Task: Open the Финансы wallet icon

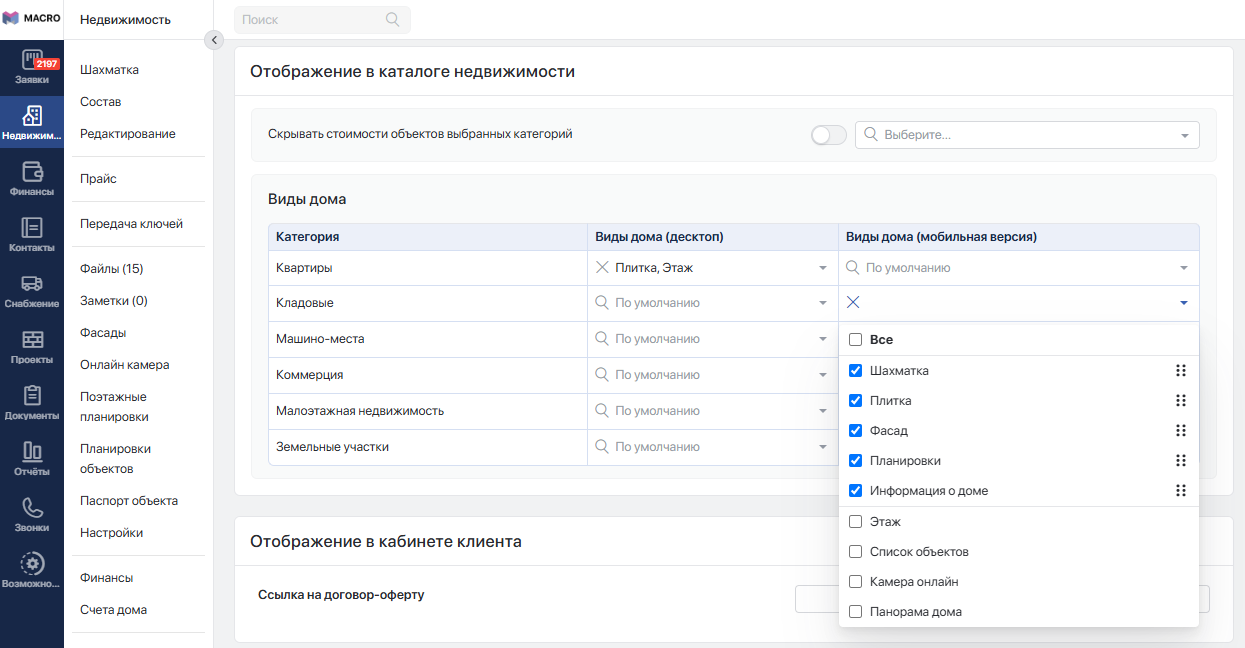Action: click(x=32, y=172)
